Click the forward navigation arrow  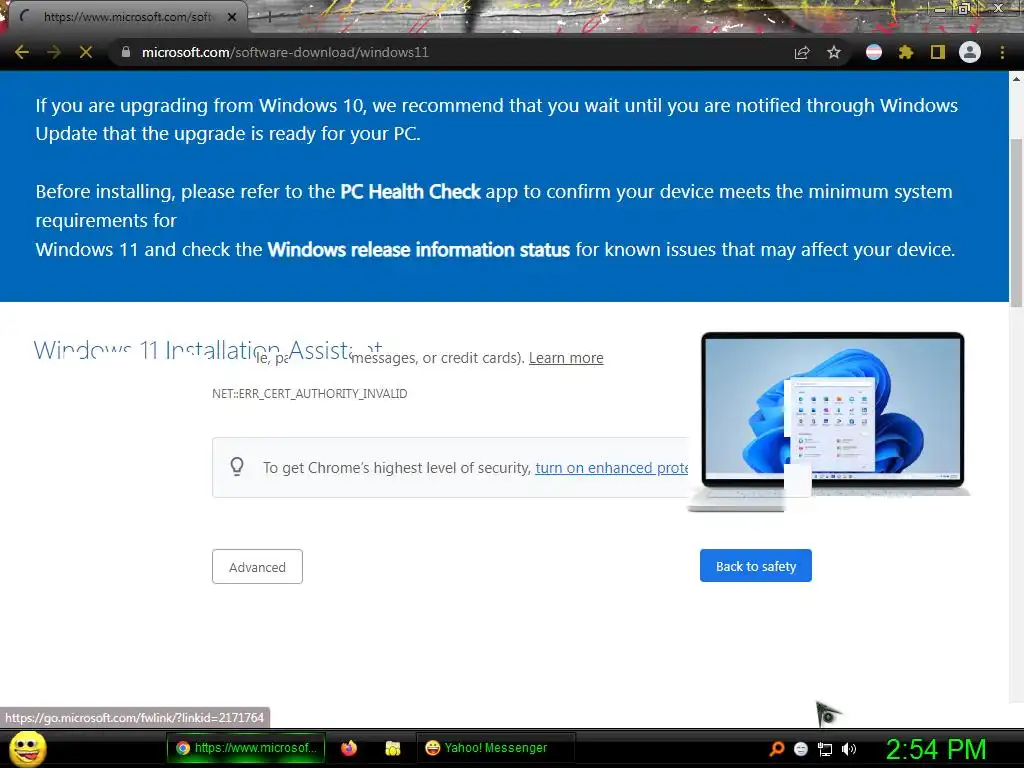coord(54,52)
